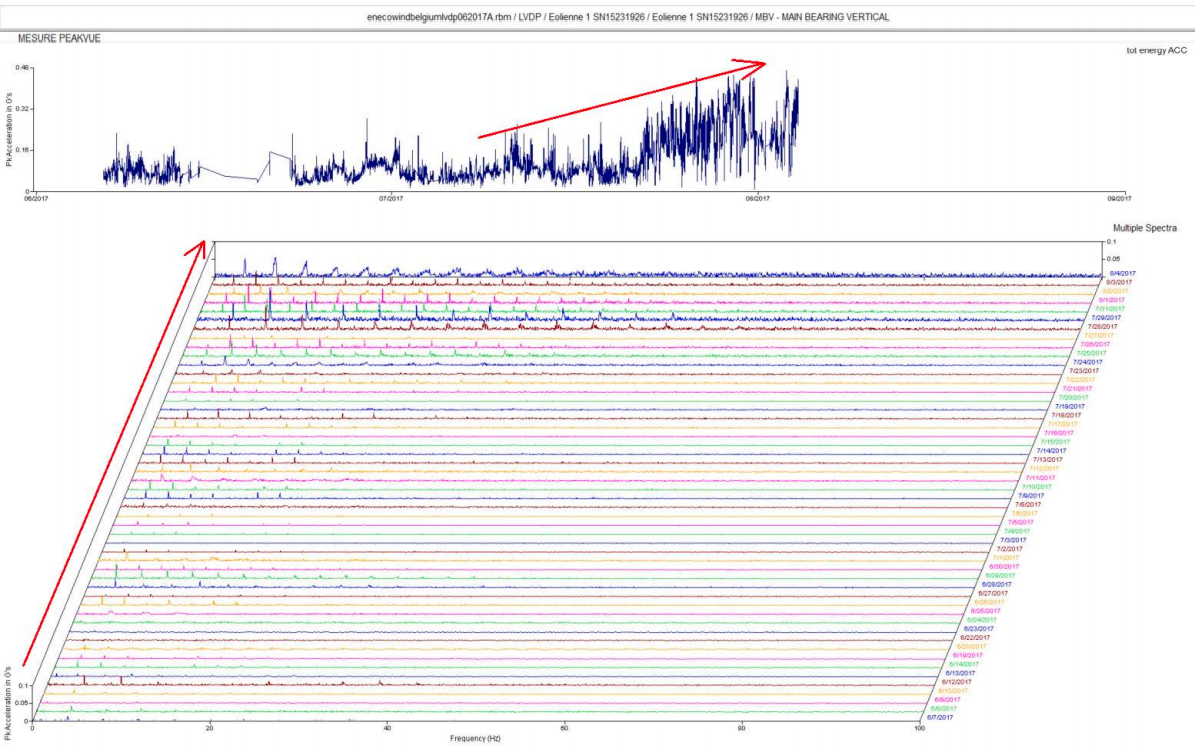Click the 'Frequency (Hz)' axis title
Screen dimensions: 1196x747
coord(477,739)
